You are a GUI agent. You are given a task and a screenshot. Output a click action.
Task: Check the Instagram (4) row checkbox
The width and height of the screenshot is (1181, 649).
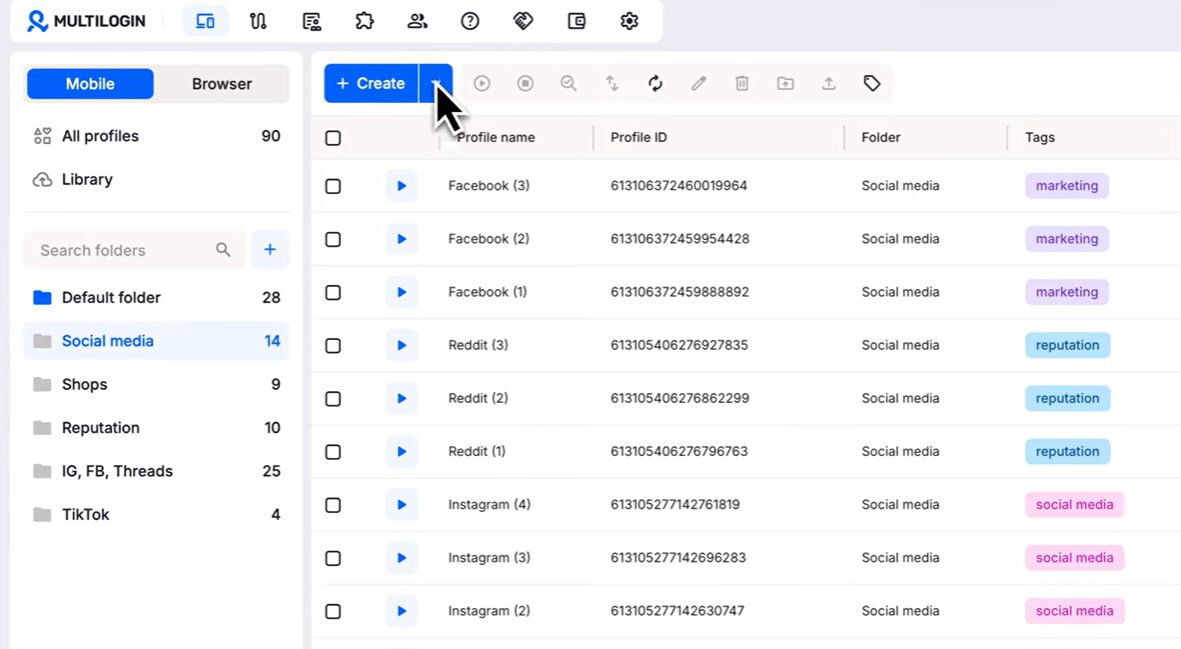333,505
